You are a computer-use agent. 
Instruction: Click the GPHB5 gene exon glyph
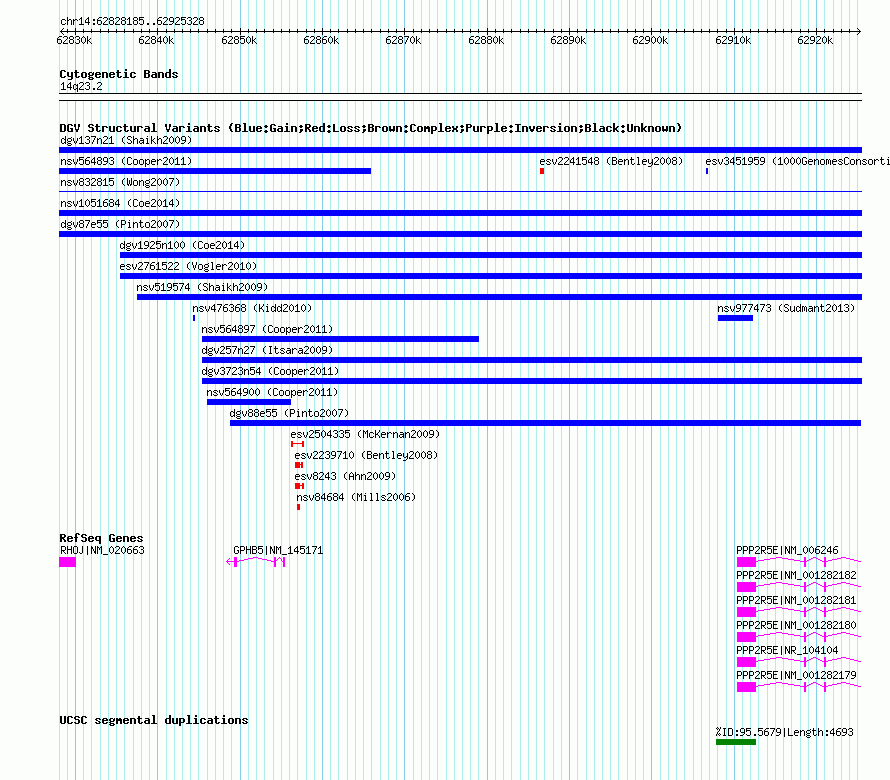255,562
